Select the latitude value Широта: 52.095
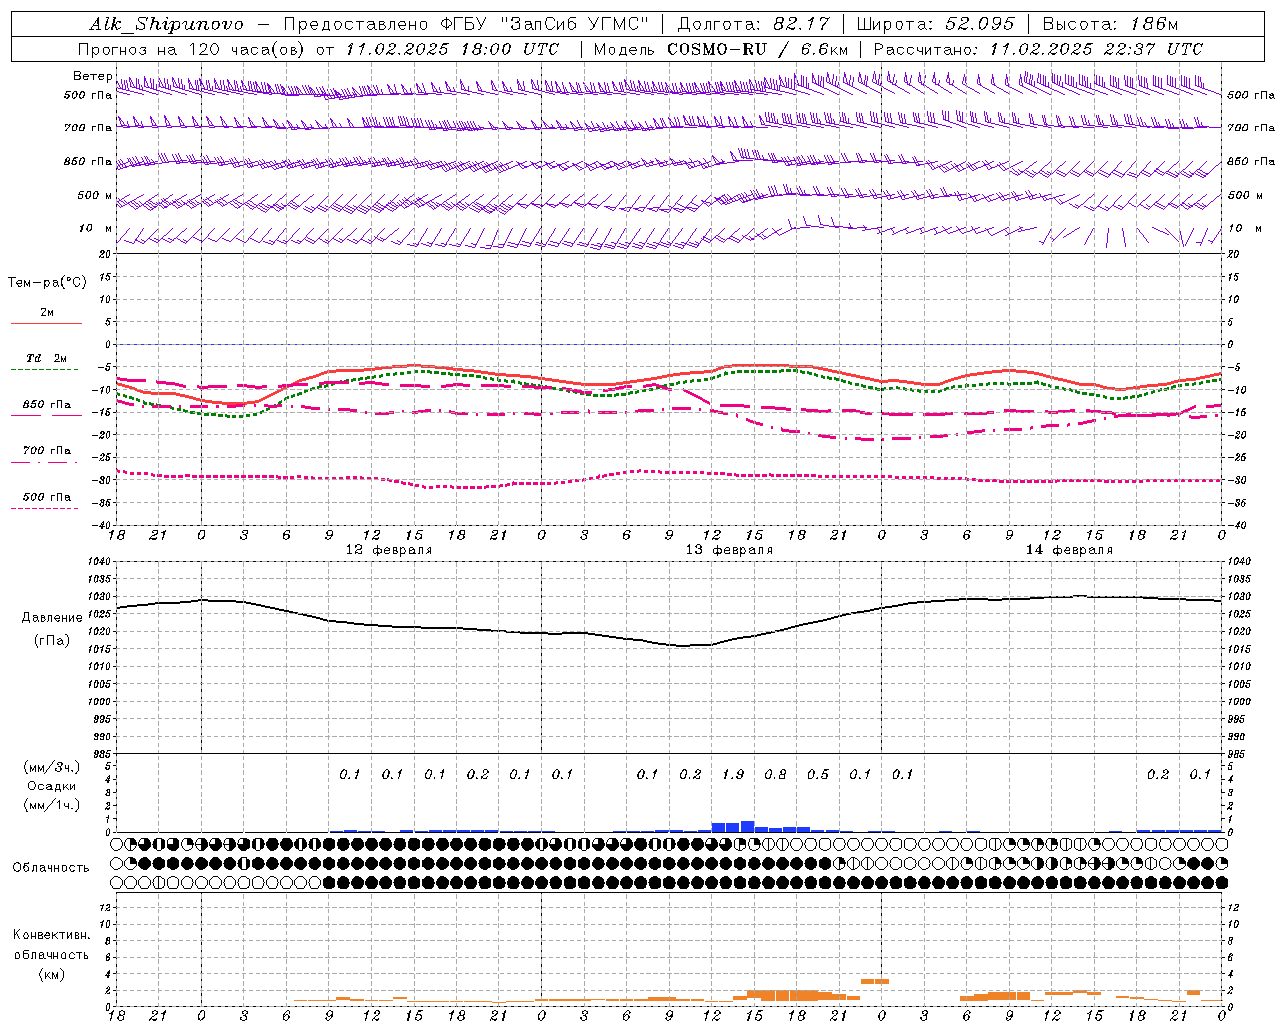Viewport: 1280px width, 1024px height. coord(936,24)
